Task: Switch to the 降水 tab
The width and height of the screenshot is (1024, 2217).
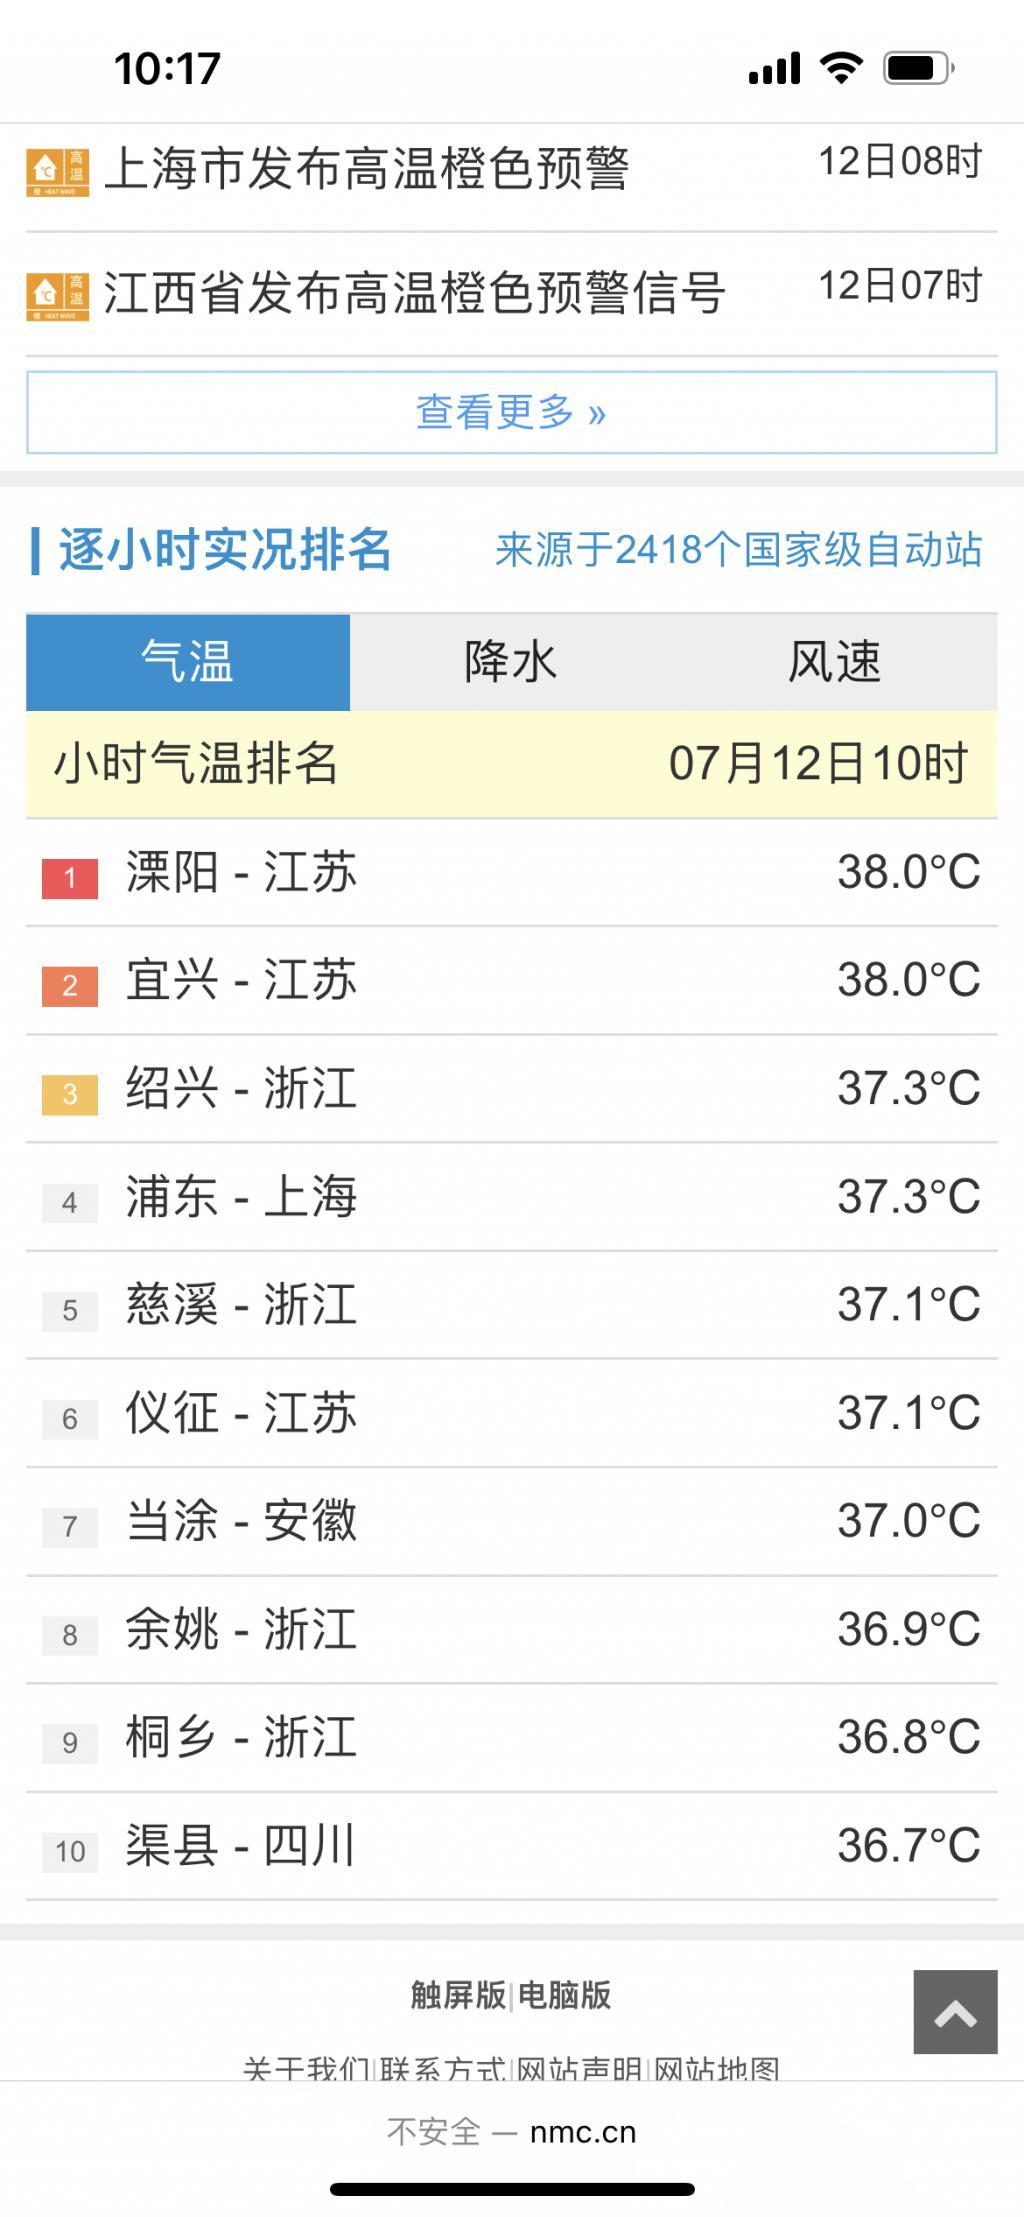Action: [x=510, y=662]
